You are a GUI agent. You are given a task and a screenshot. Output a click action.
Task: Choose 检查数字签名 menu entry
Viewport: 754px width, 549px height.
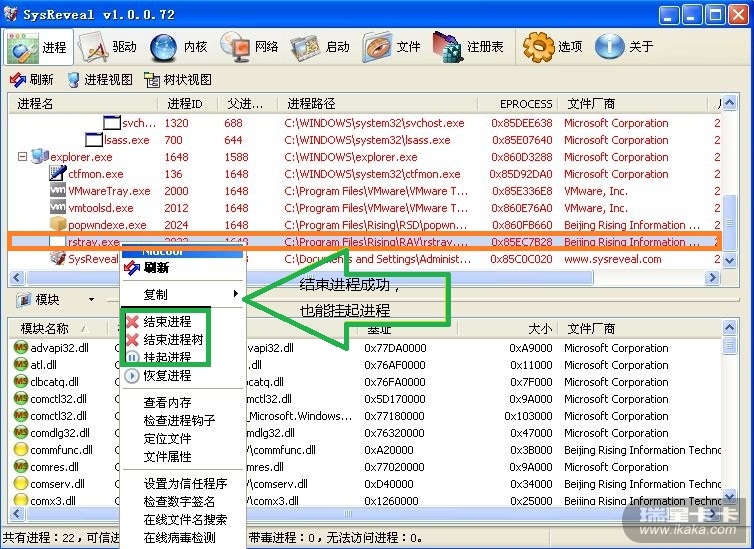tap(183, 501)
